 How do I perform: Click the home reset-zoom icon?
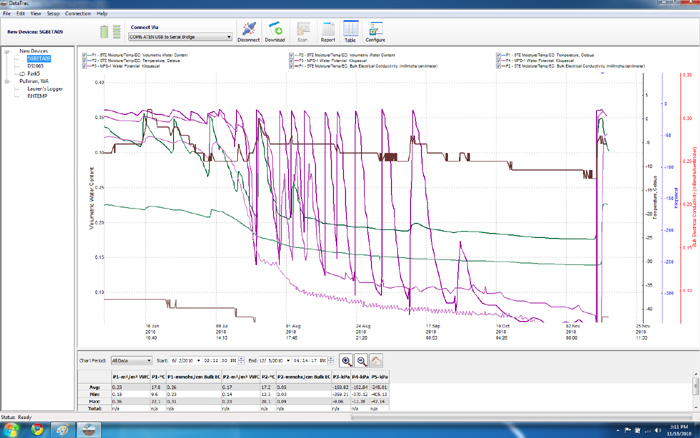coord(376,361)
